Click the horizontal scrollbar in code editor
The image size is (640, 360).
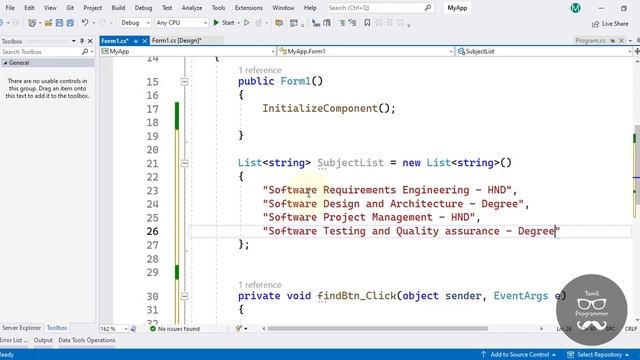point(378,329)
